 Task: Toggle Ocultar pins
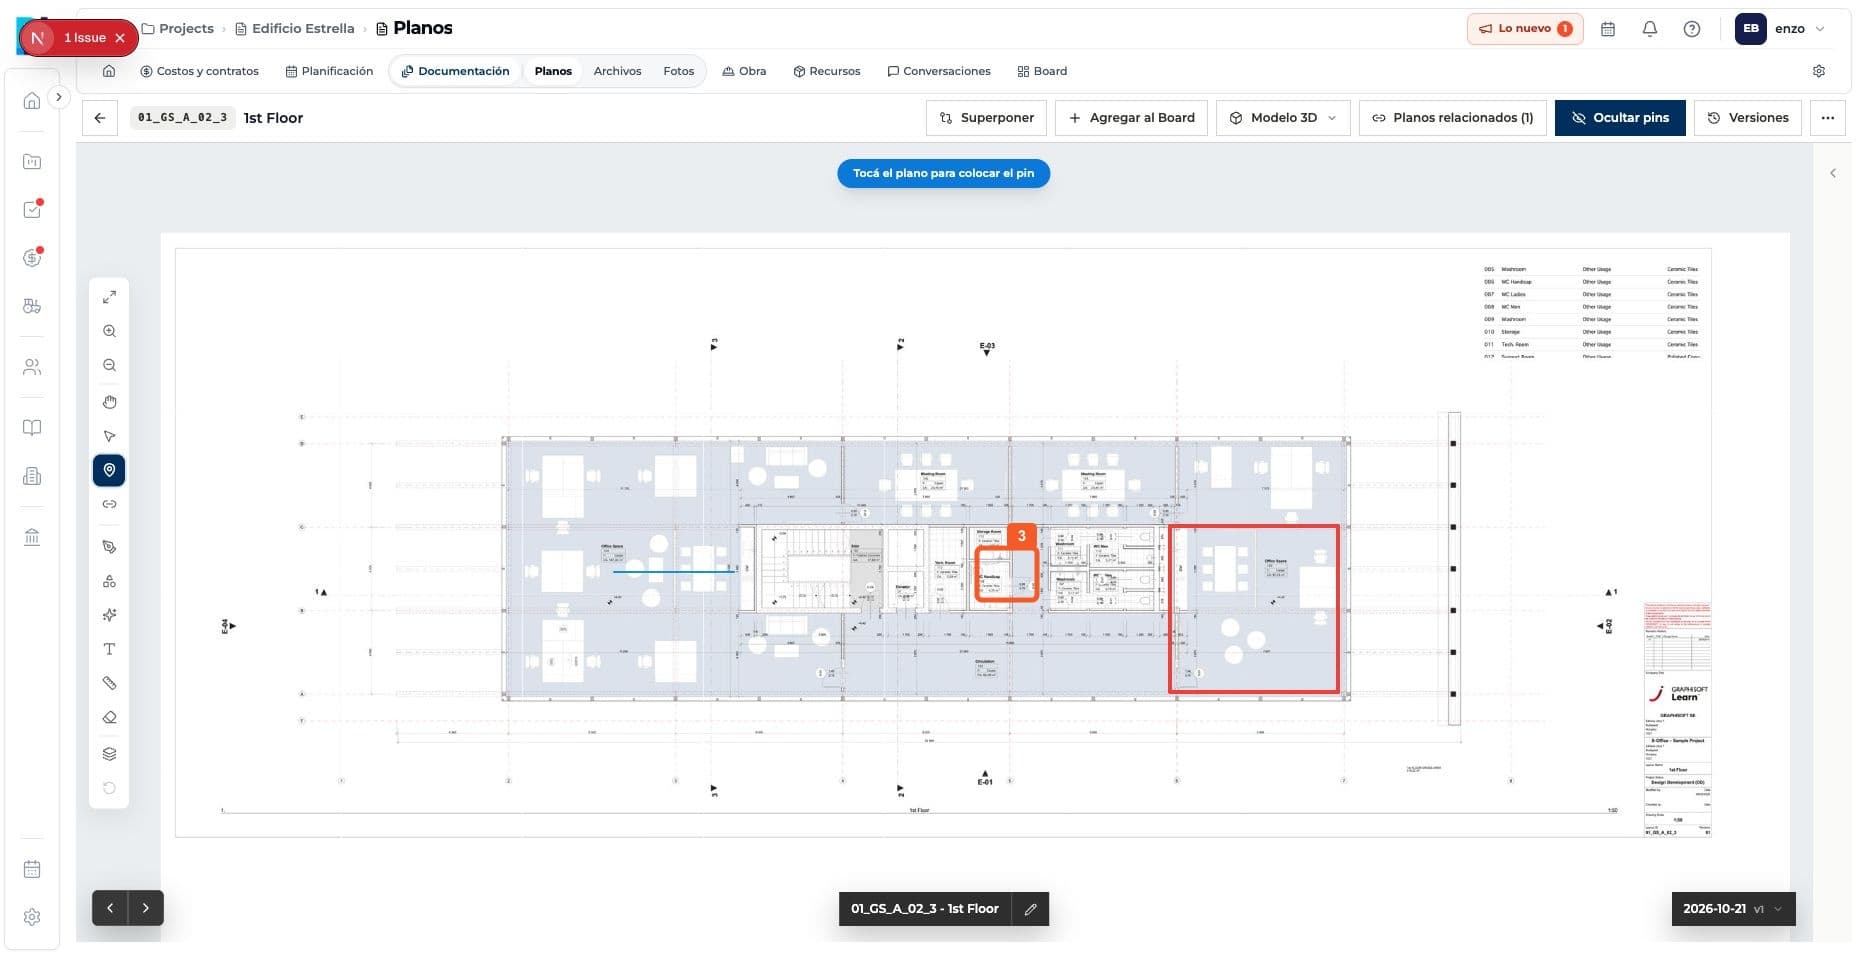click(1620, 118)
